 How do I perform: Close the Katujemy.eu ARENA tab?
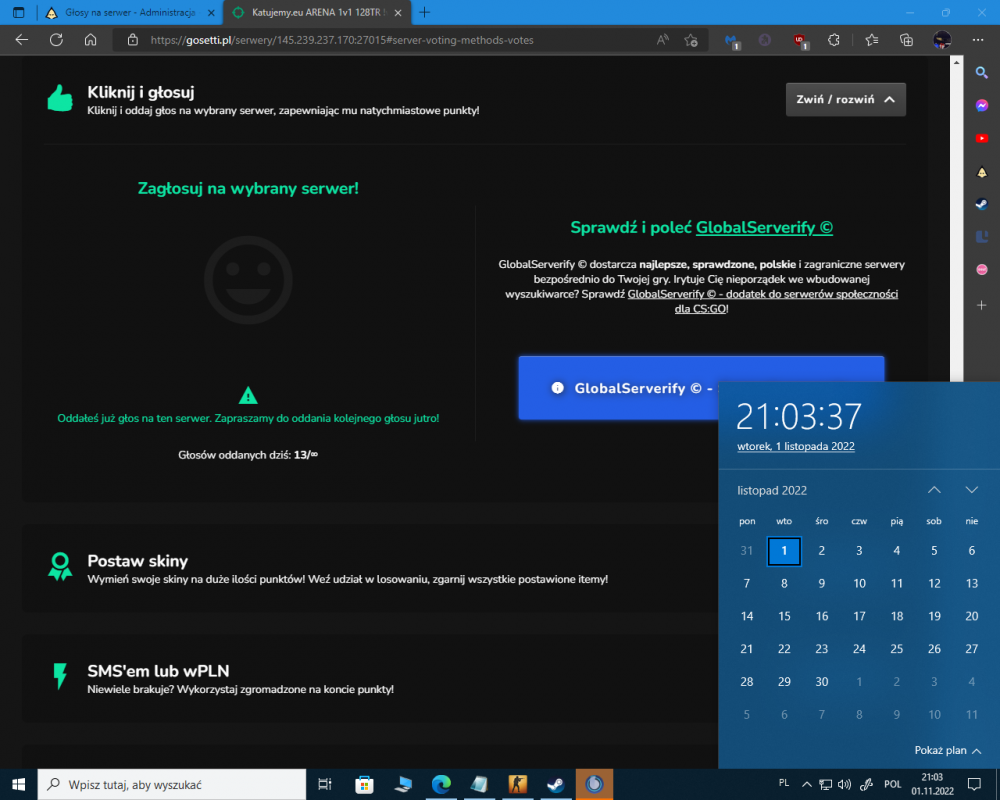click(398, 12)
